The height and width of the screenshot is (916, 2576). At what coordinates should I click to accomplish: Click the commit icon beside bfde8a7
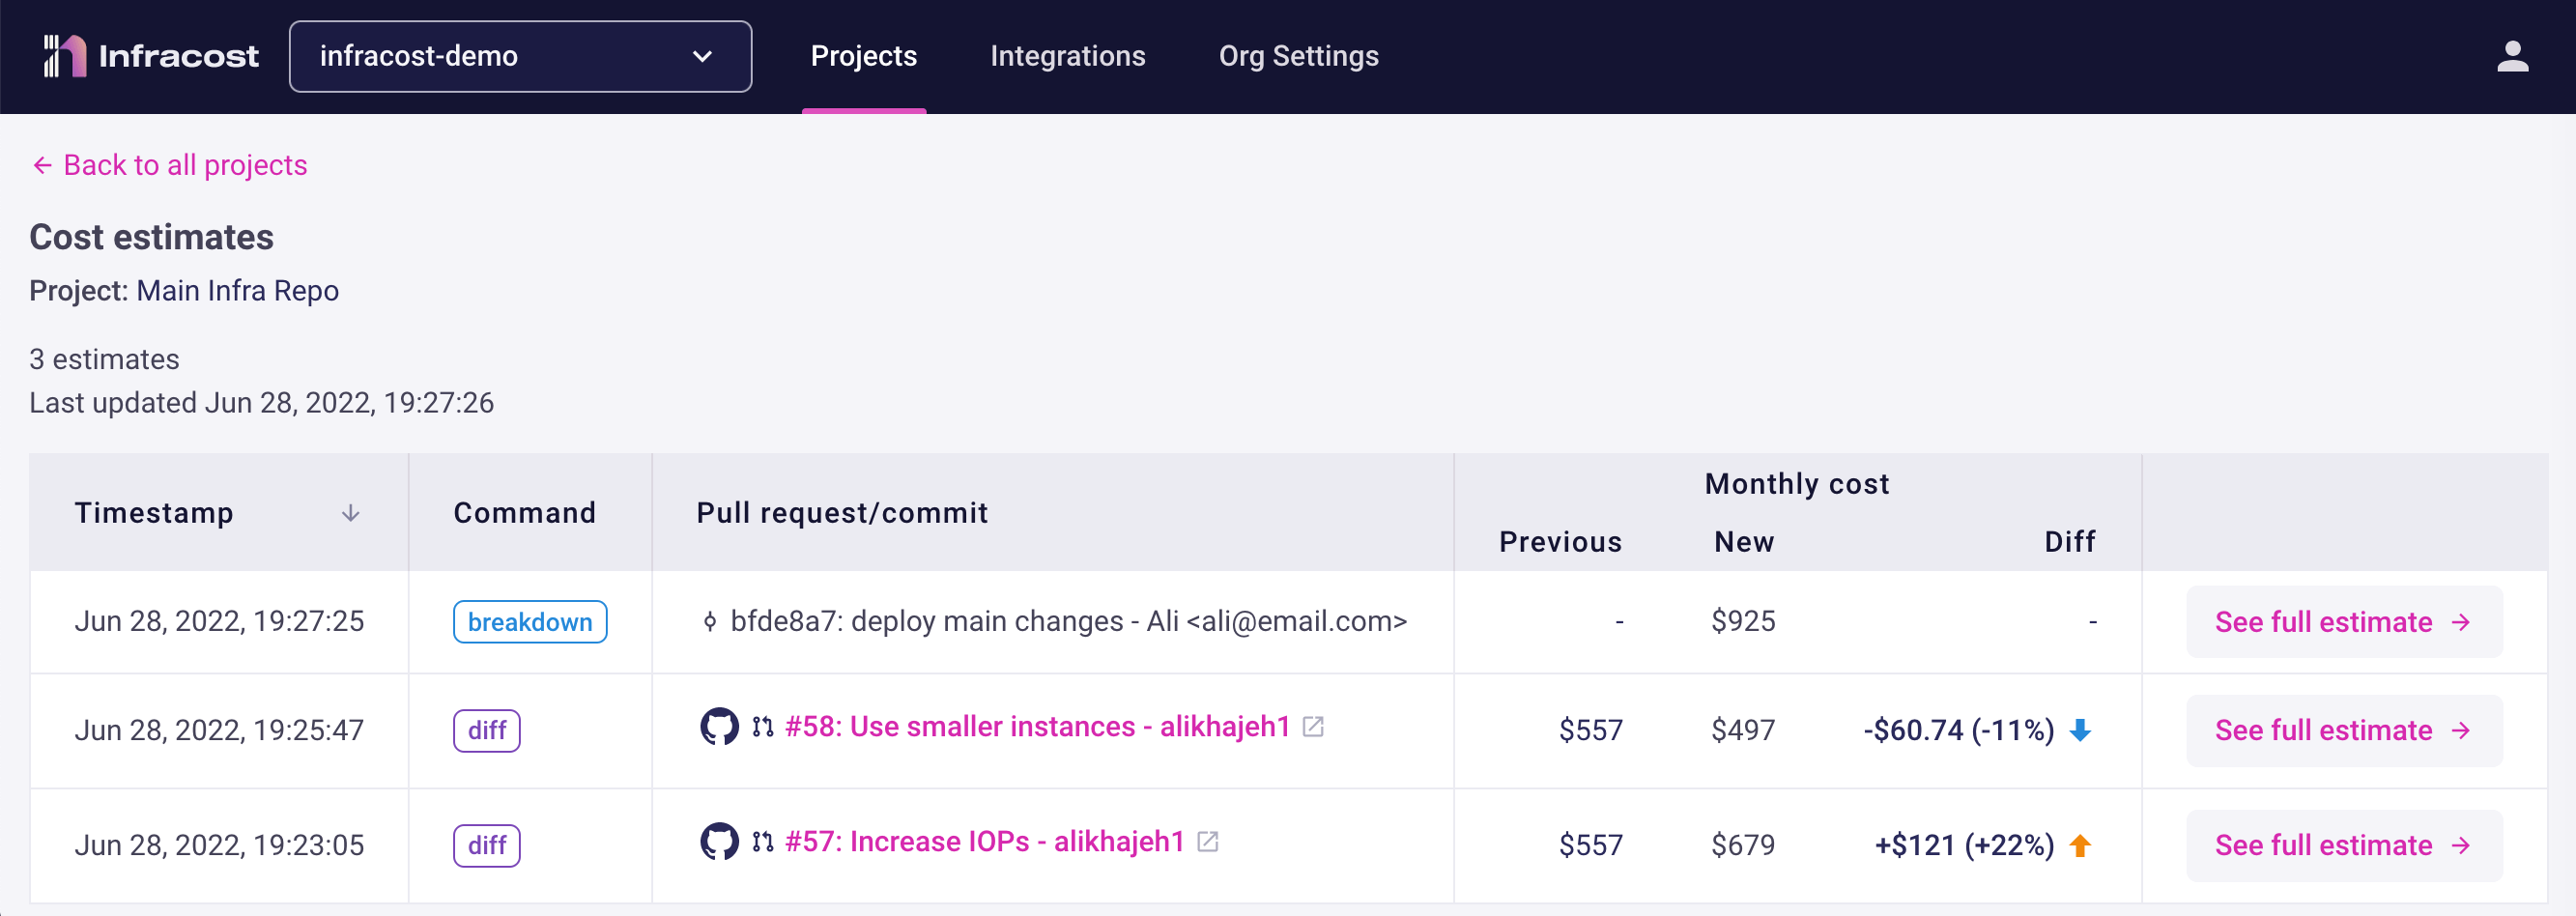(x=709, y=621)
